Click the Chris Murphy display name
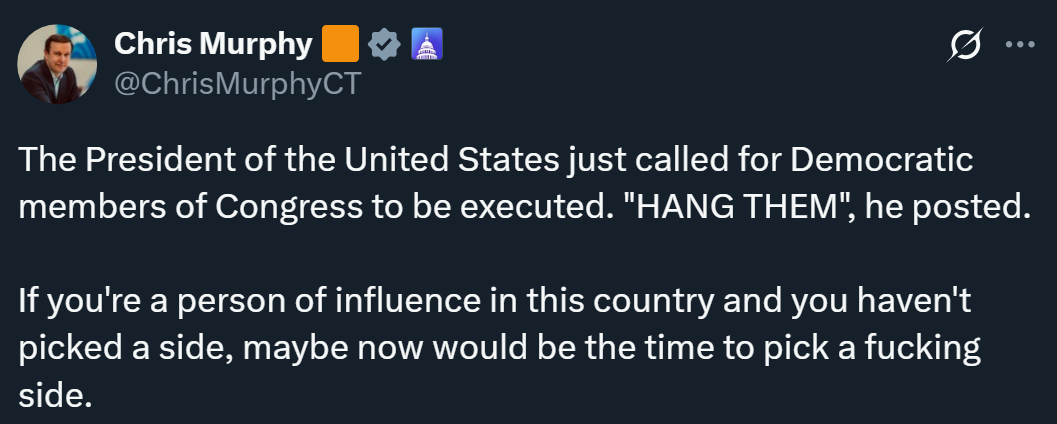 (214, 44)
